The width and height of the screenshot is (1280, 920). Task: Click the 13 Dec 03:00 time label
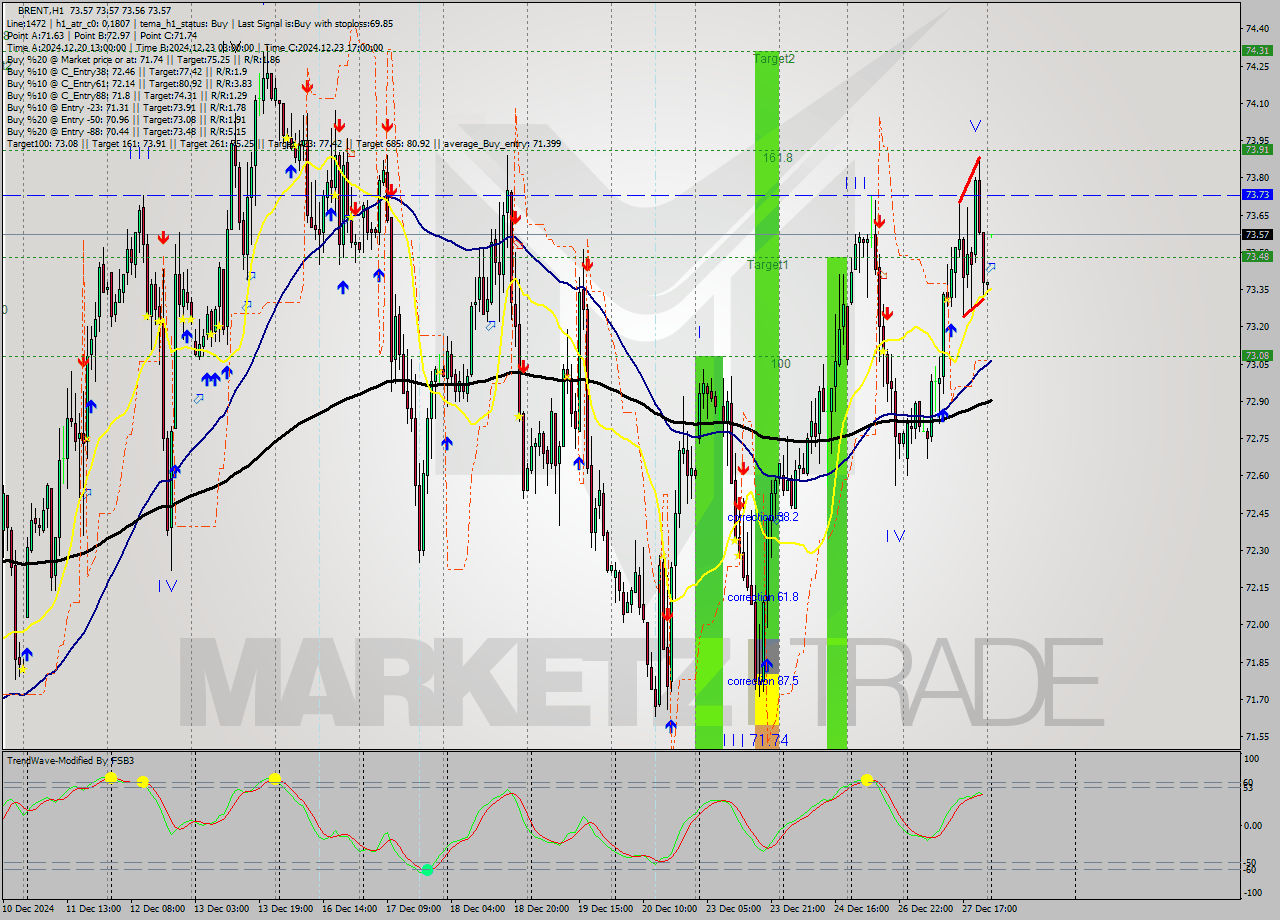(x=222, y=908)
